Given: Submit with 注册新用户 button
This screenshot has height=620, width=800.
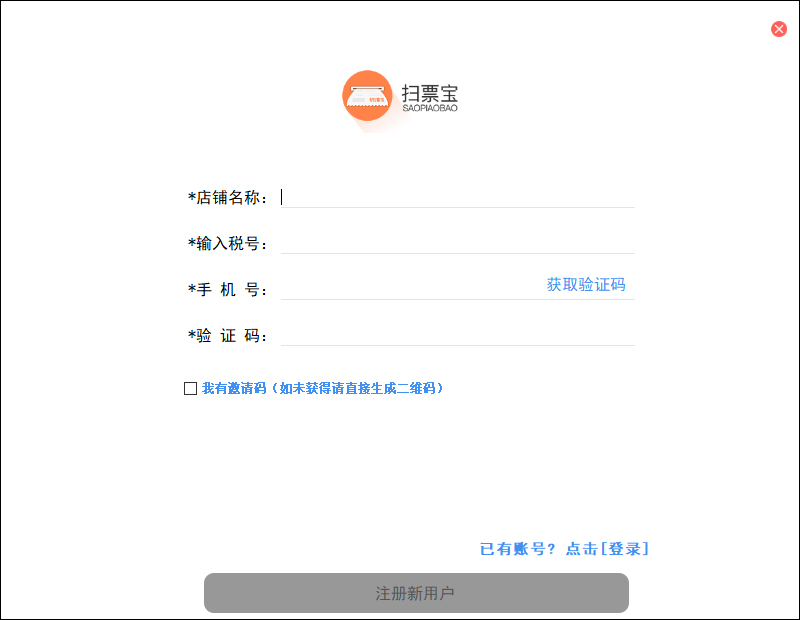Looking at the screenshot, I should [416, 593].
